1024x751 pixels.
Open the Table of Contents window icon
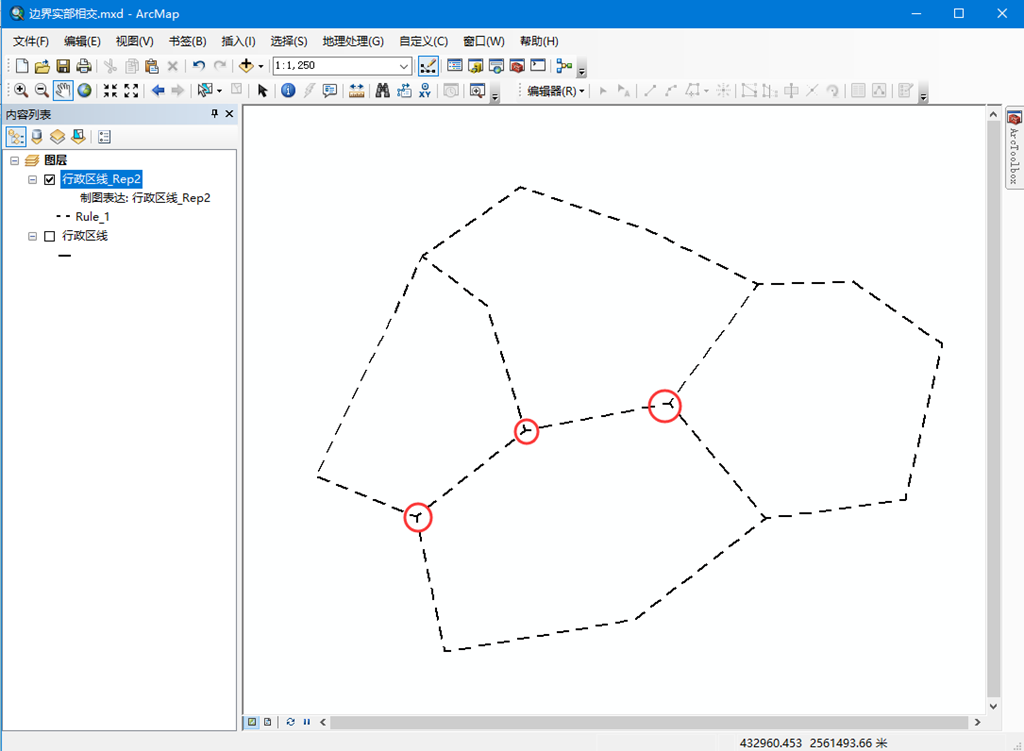coord(455,66)
